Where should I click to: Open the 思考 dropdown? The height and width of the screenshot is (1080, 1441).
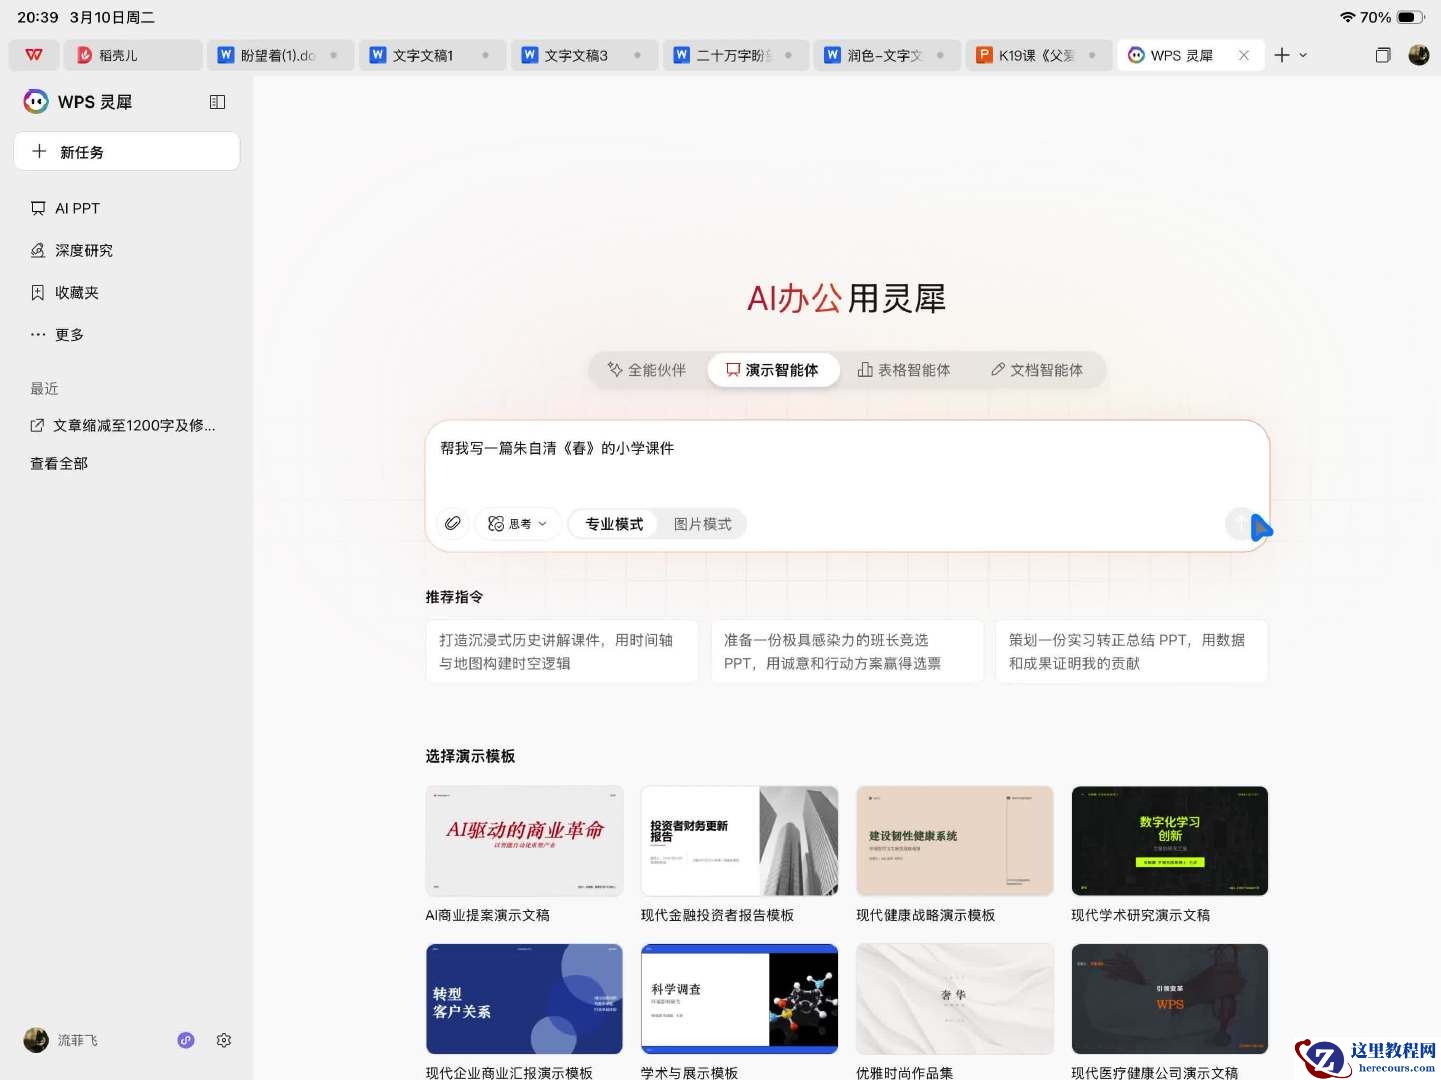tap(517, 524)
